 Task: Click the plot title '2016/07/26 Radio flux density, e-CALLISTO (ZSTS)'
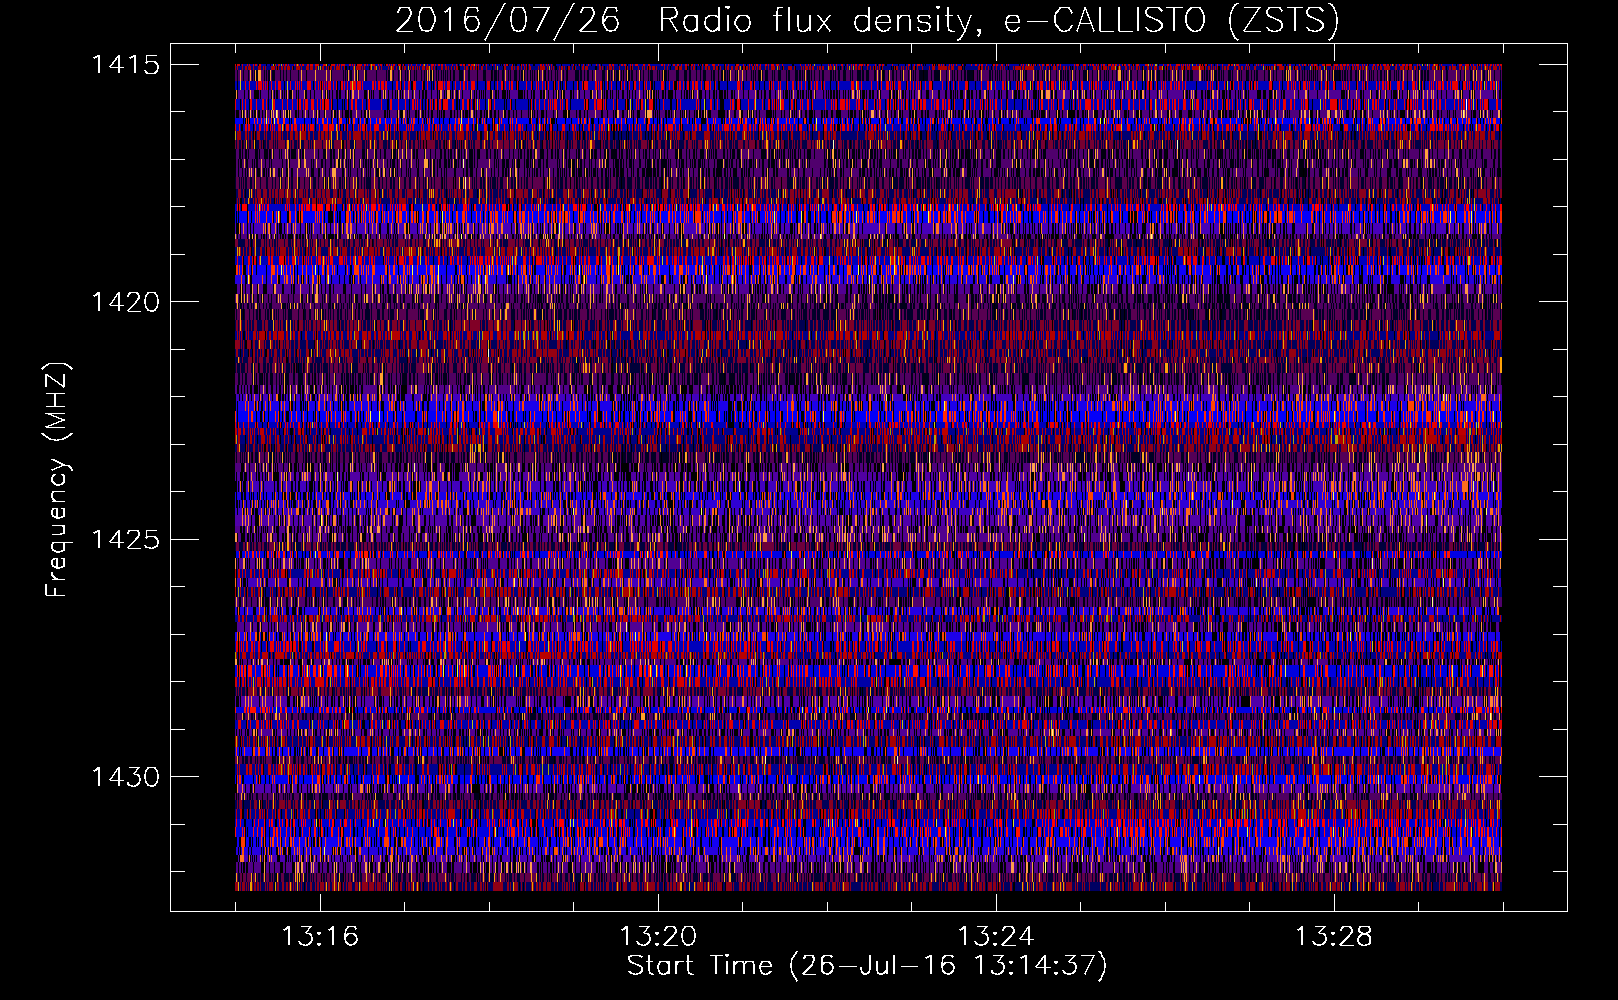tap(867, 21)
